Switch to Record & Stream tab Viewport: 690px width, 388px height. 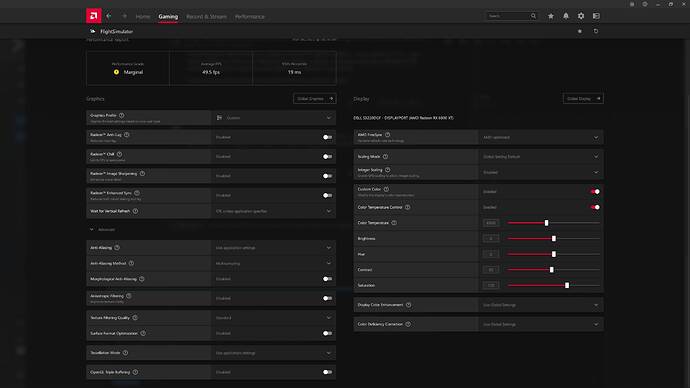[206, 16]
